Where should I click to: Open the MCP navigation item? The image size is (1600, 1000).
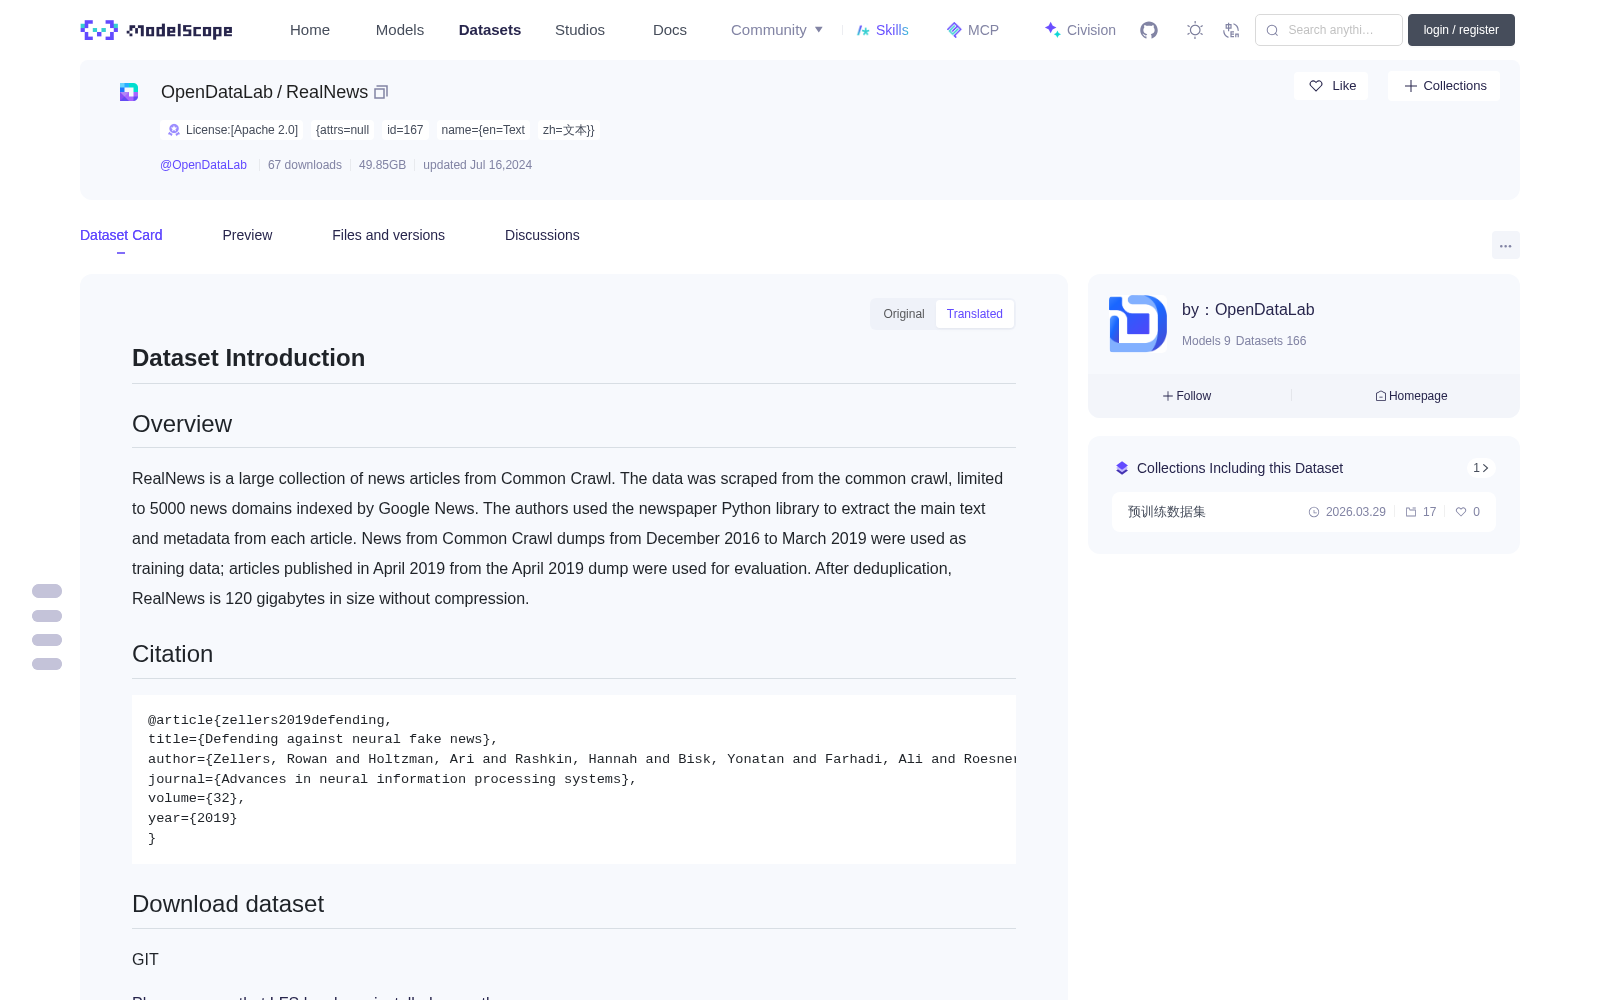(x=972, y=30)
